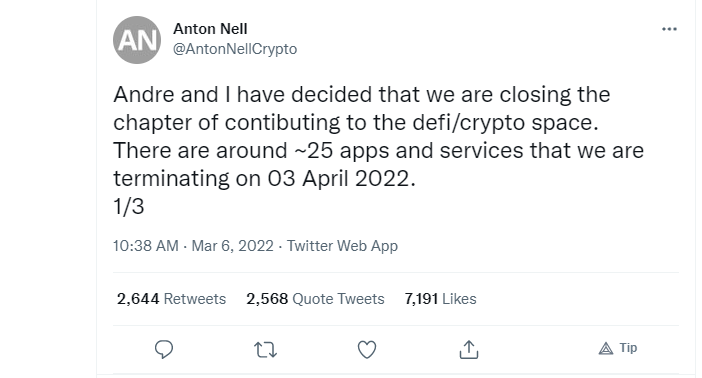Click the reply speech bubble icon
Viewport: 702px width, 378px height.
tap(164, 349)
